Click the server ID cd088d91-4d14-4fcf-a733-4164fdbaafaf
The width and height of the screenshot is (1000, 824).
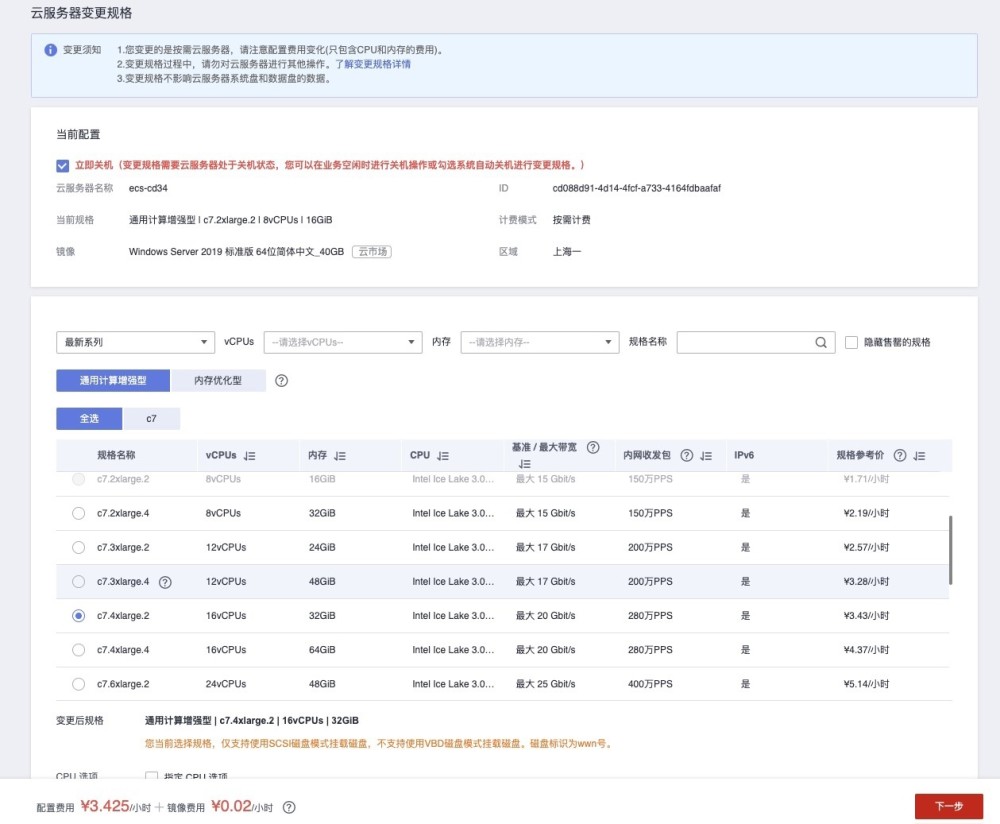(x=636, y=188)
